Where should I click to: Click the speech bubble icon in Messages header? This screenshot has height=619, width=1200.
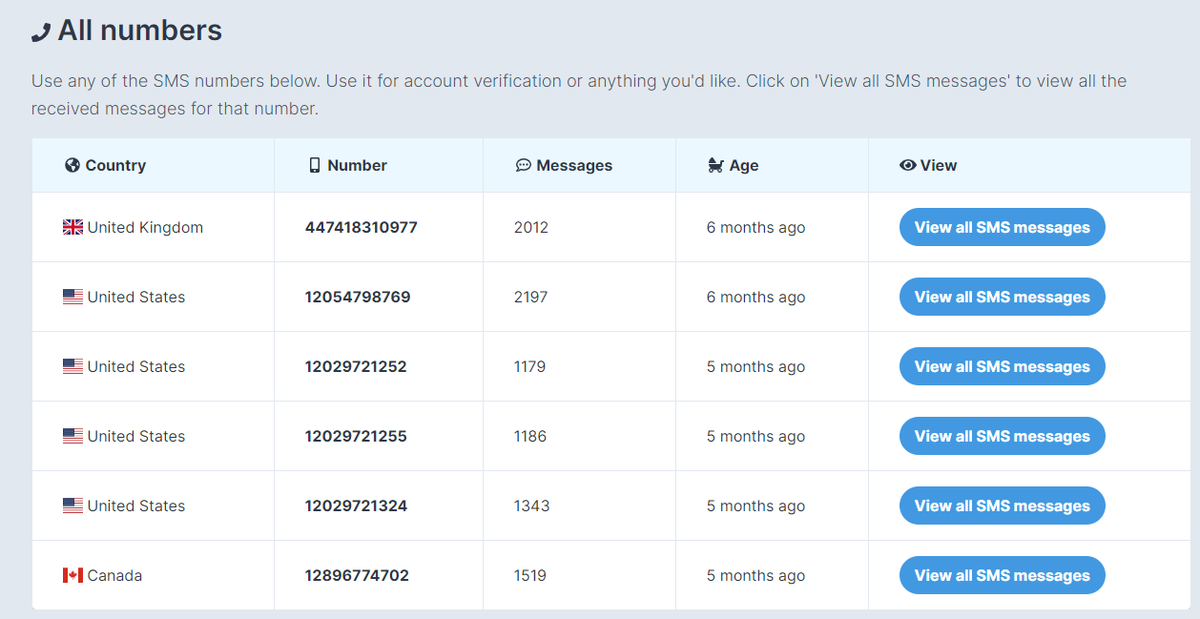point(523,165)
